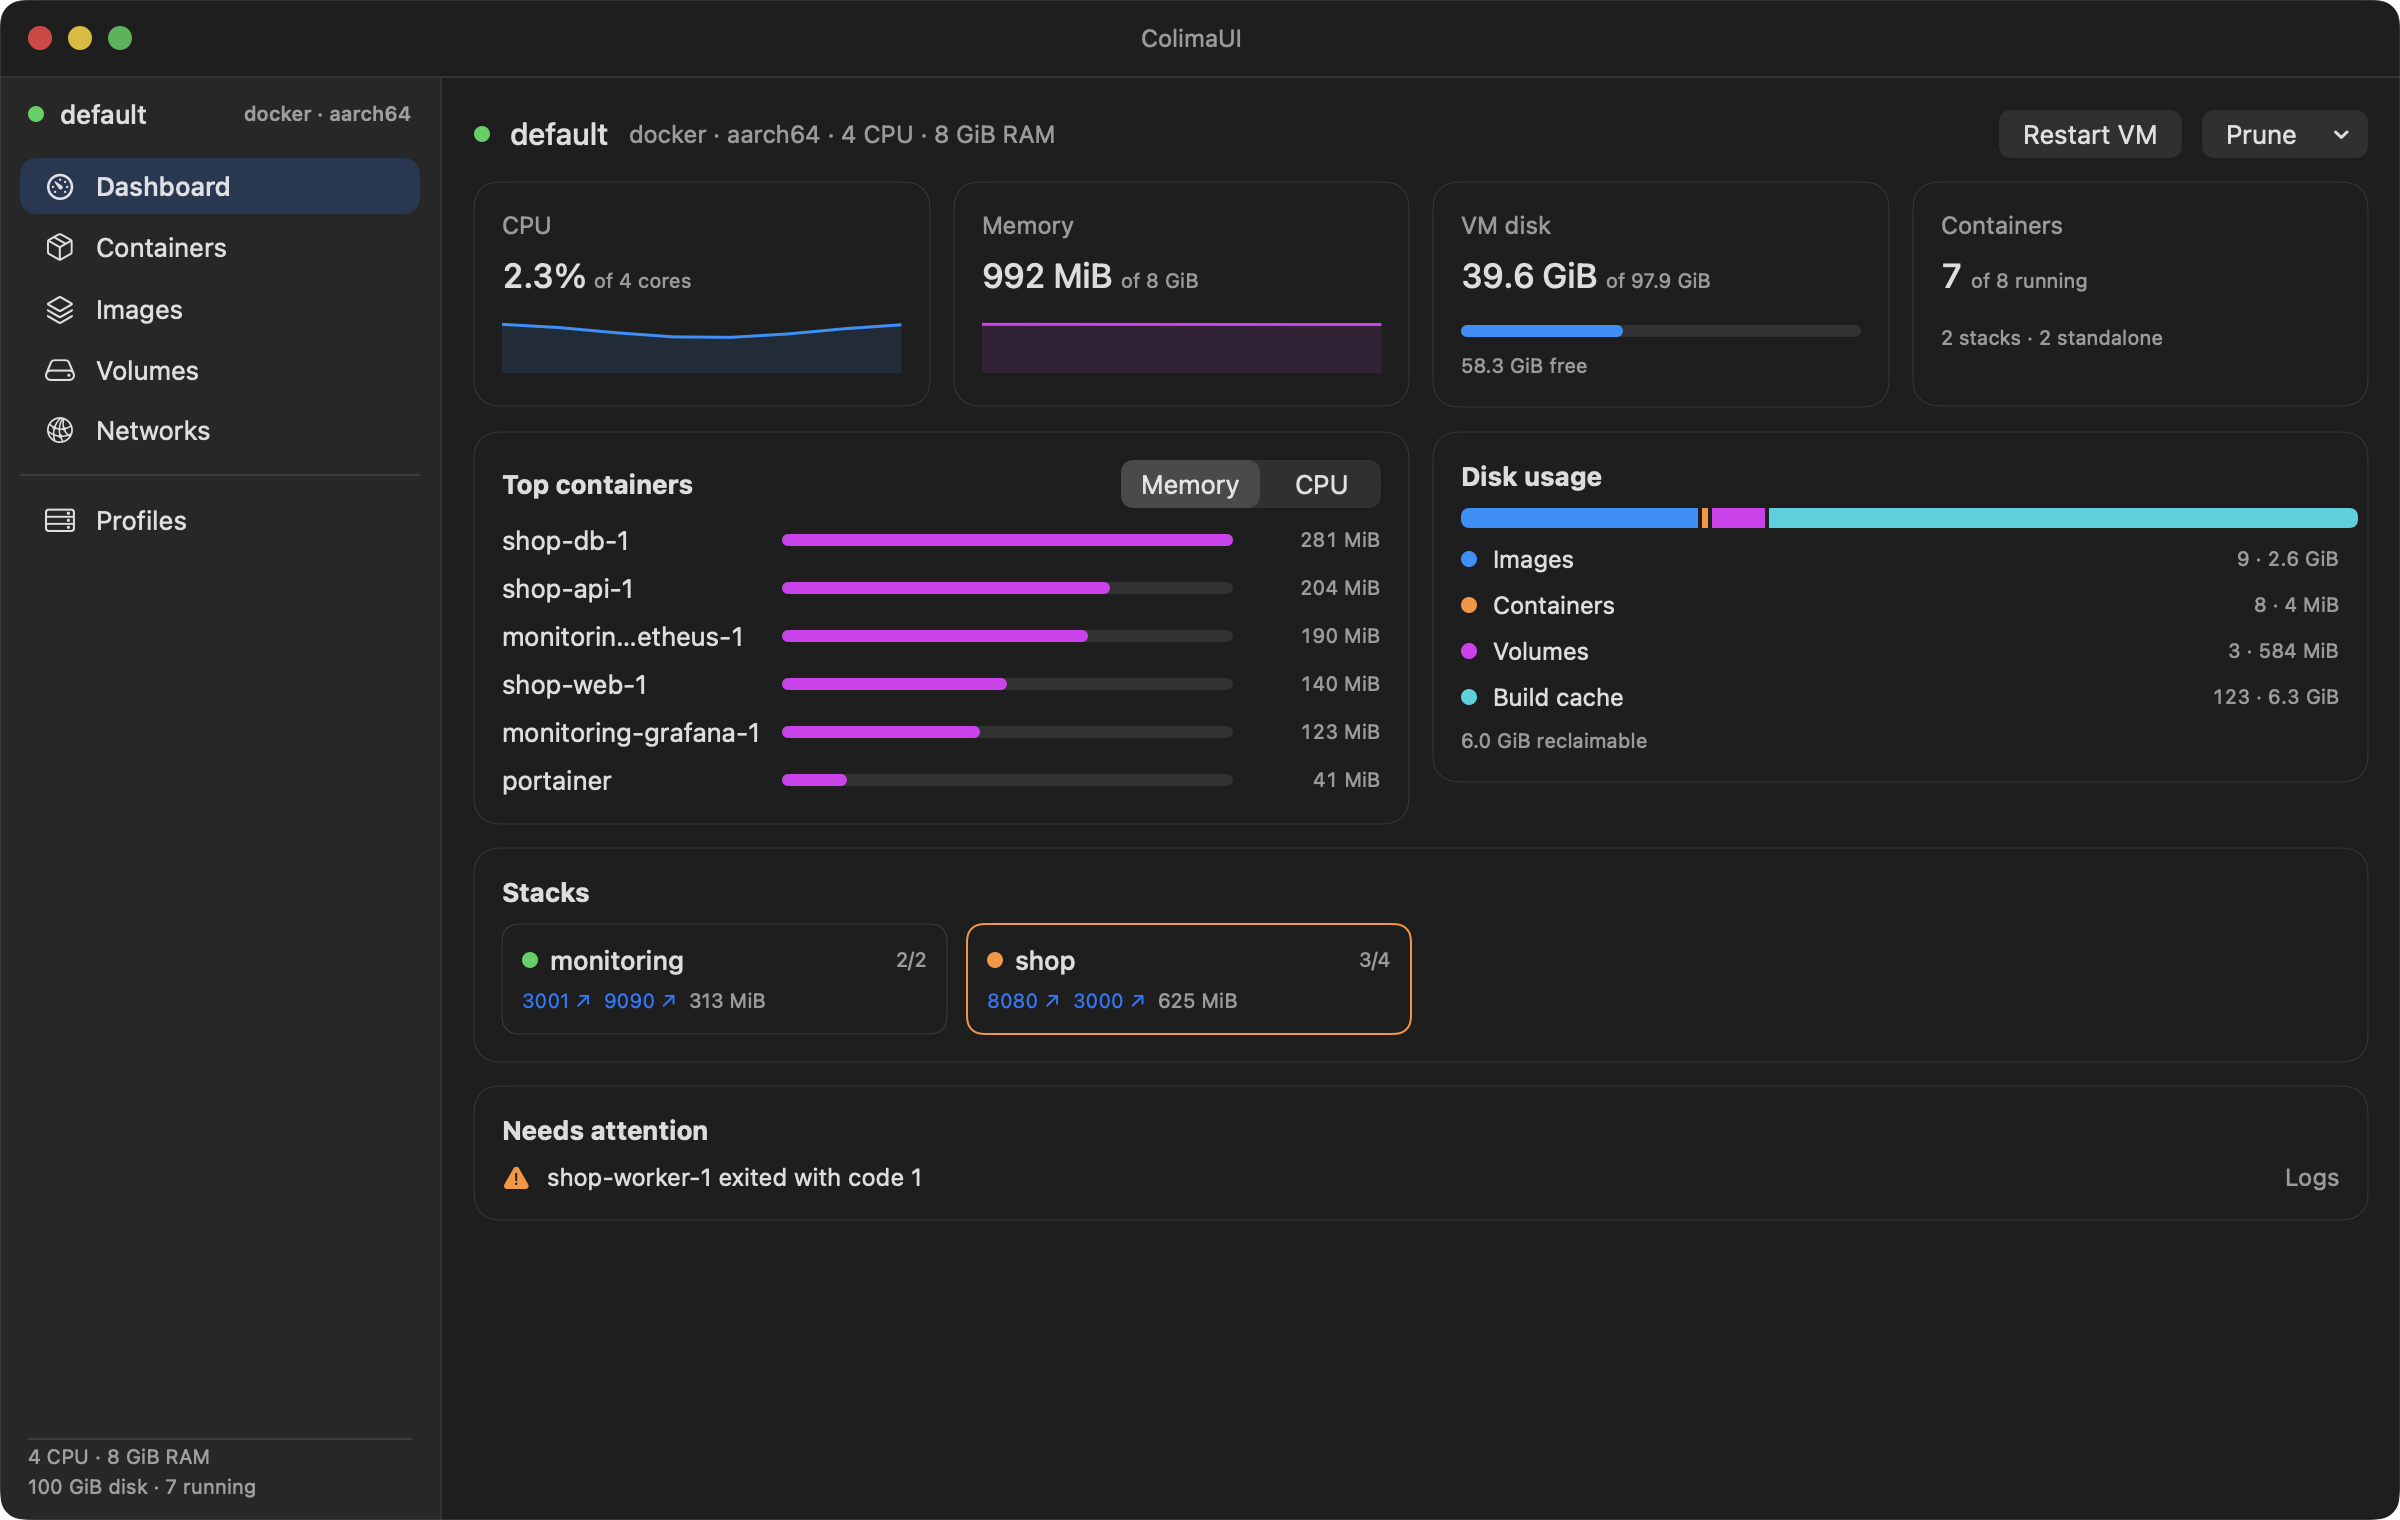Go to the Images section label
Image resolution: width=2400 pixels, height=1520 pixels.
tap(139, 310)
